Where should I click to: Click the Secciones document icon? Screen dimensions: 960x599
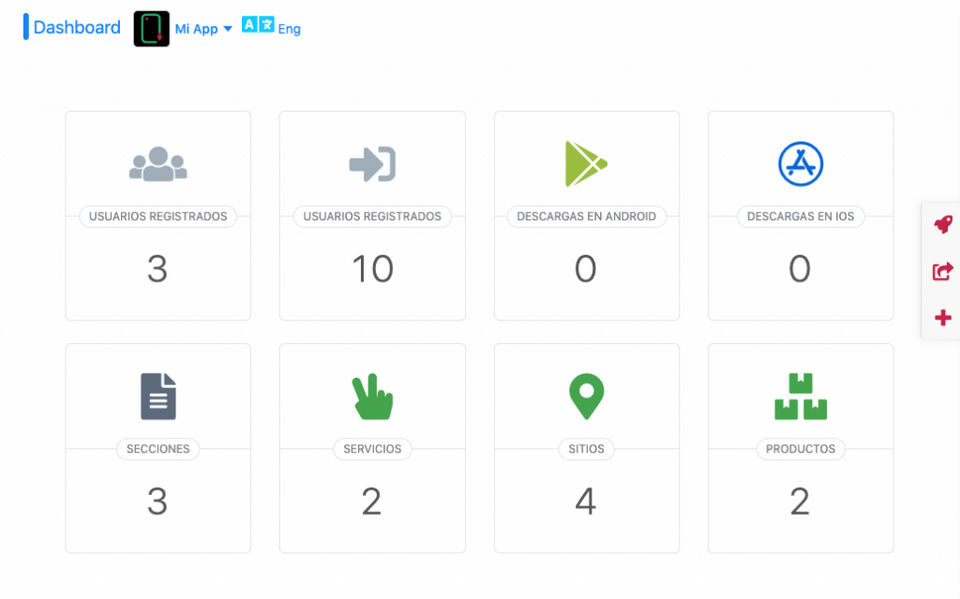[158, 396]
